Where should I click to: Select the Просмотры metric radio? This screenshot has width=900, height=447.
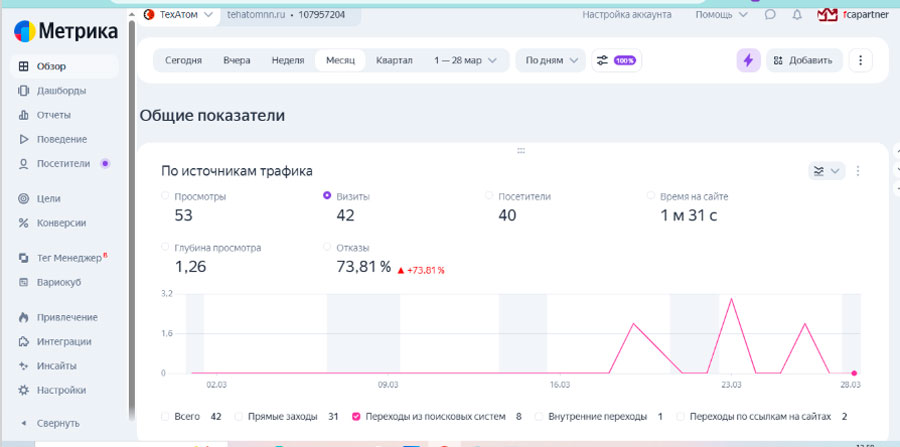[x=165, y=196]
